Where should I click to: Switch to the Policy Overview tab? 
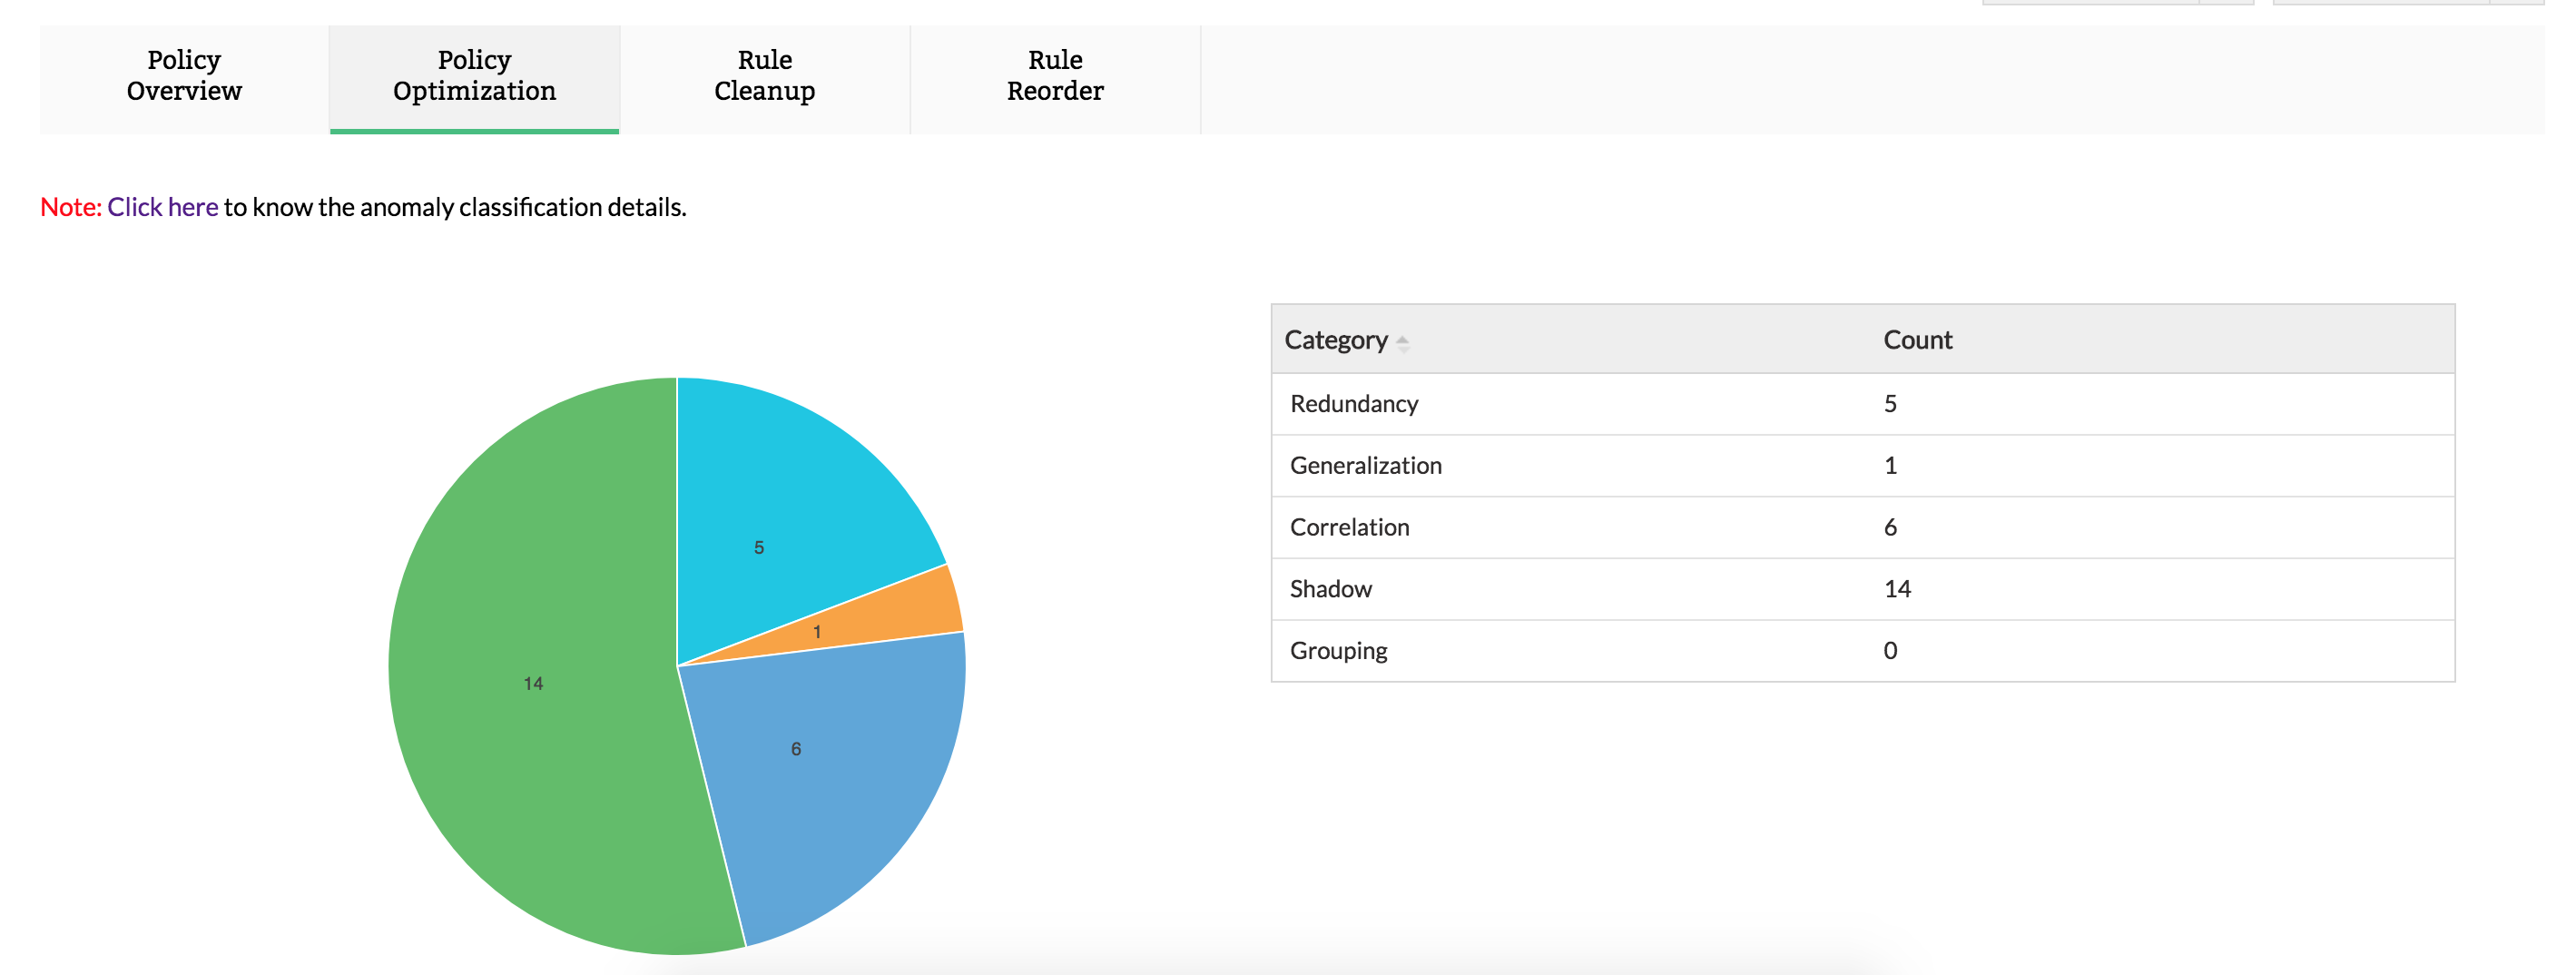pos(182,76)
